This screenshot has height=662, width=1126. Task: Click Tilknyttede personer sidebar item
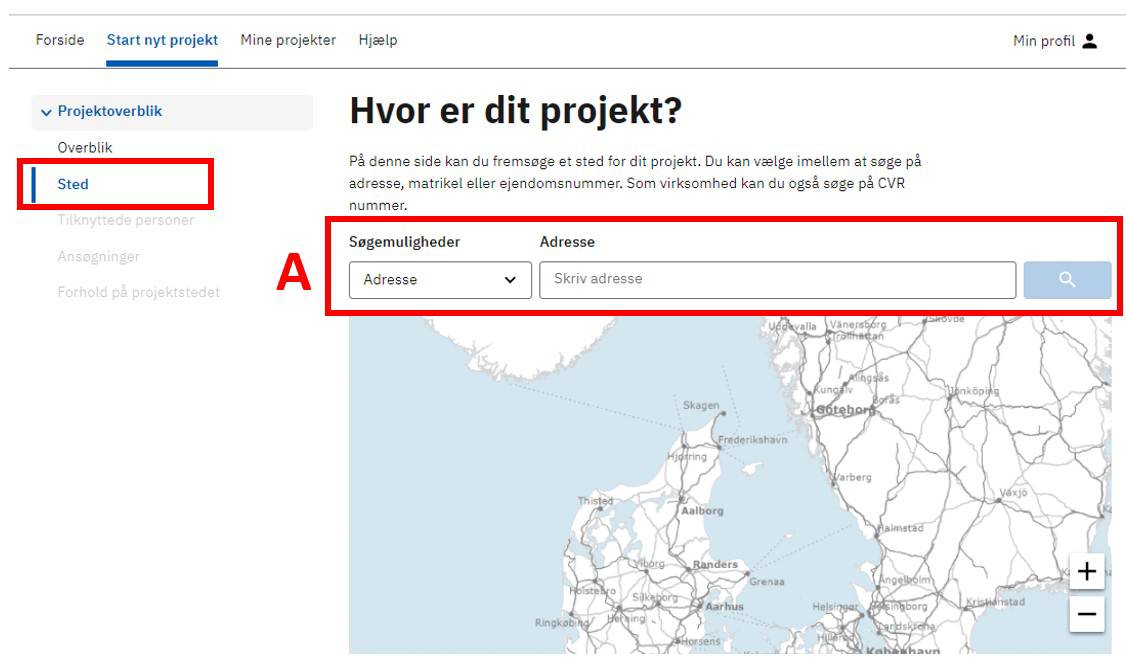(126, 220)
